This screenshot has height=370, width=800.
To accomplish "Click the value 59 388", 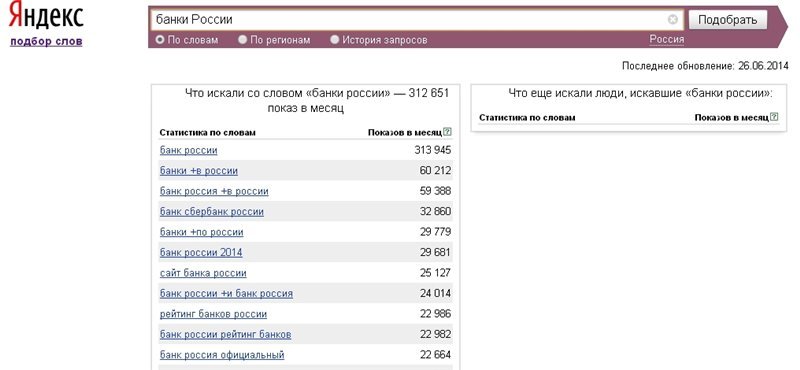I will (x=435, y=191).
